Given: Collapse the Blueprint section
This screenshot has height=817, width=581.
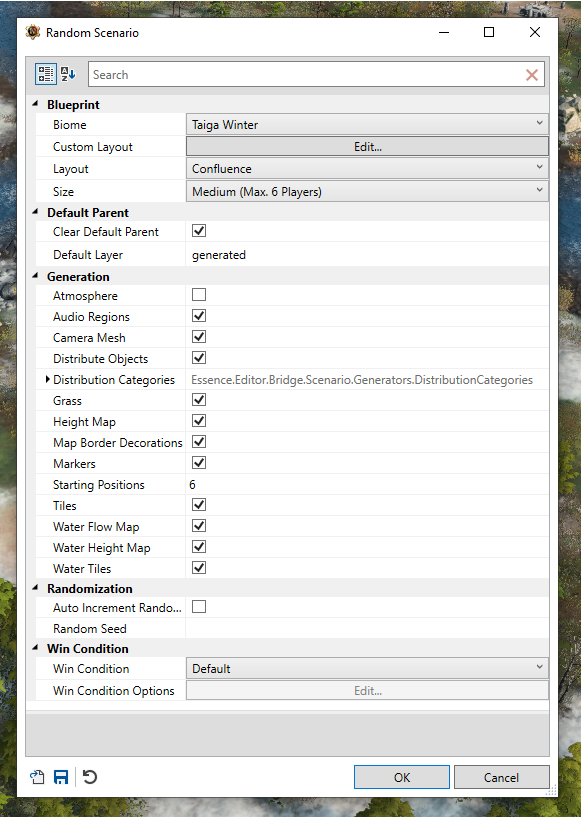Looking at the screenshot, I should [x=35, y=104].
